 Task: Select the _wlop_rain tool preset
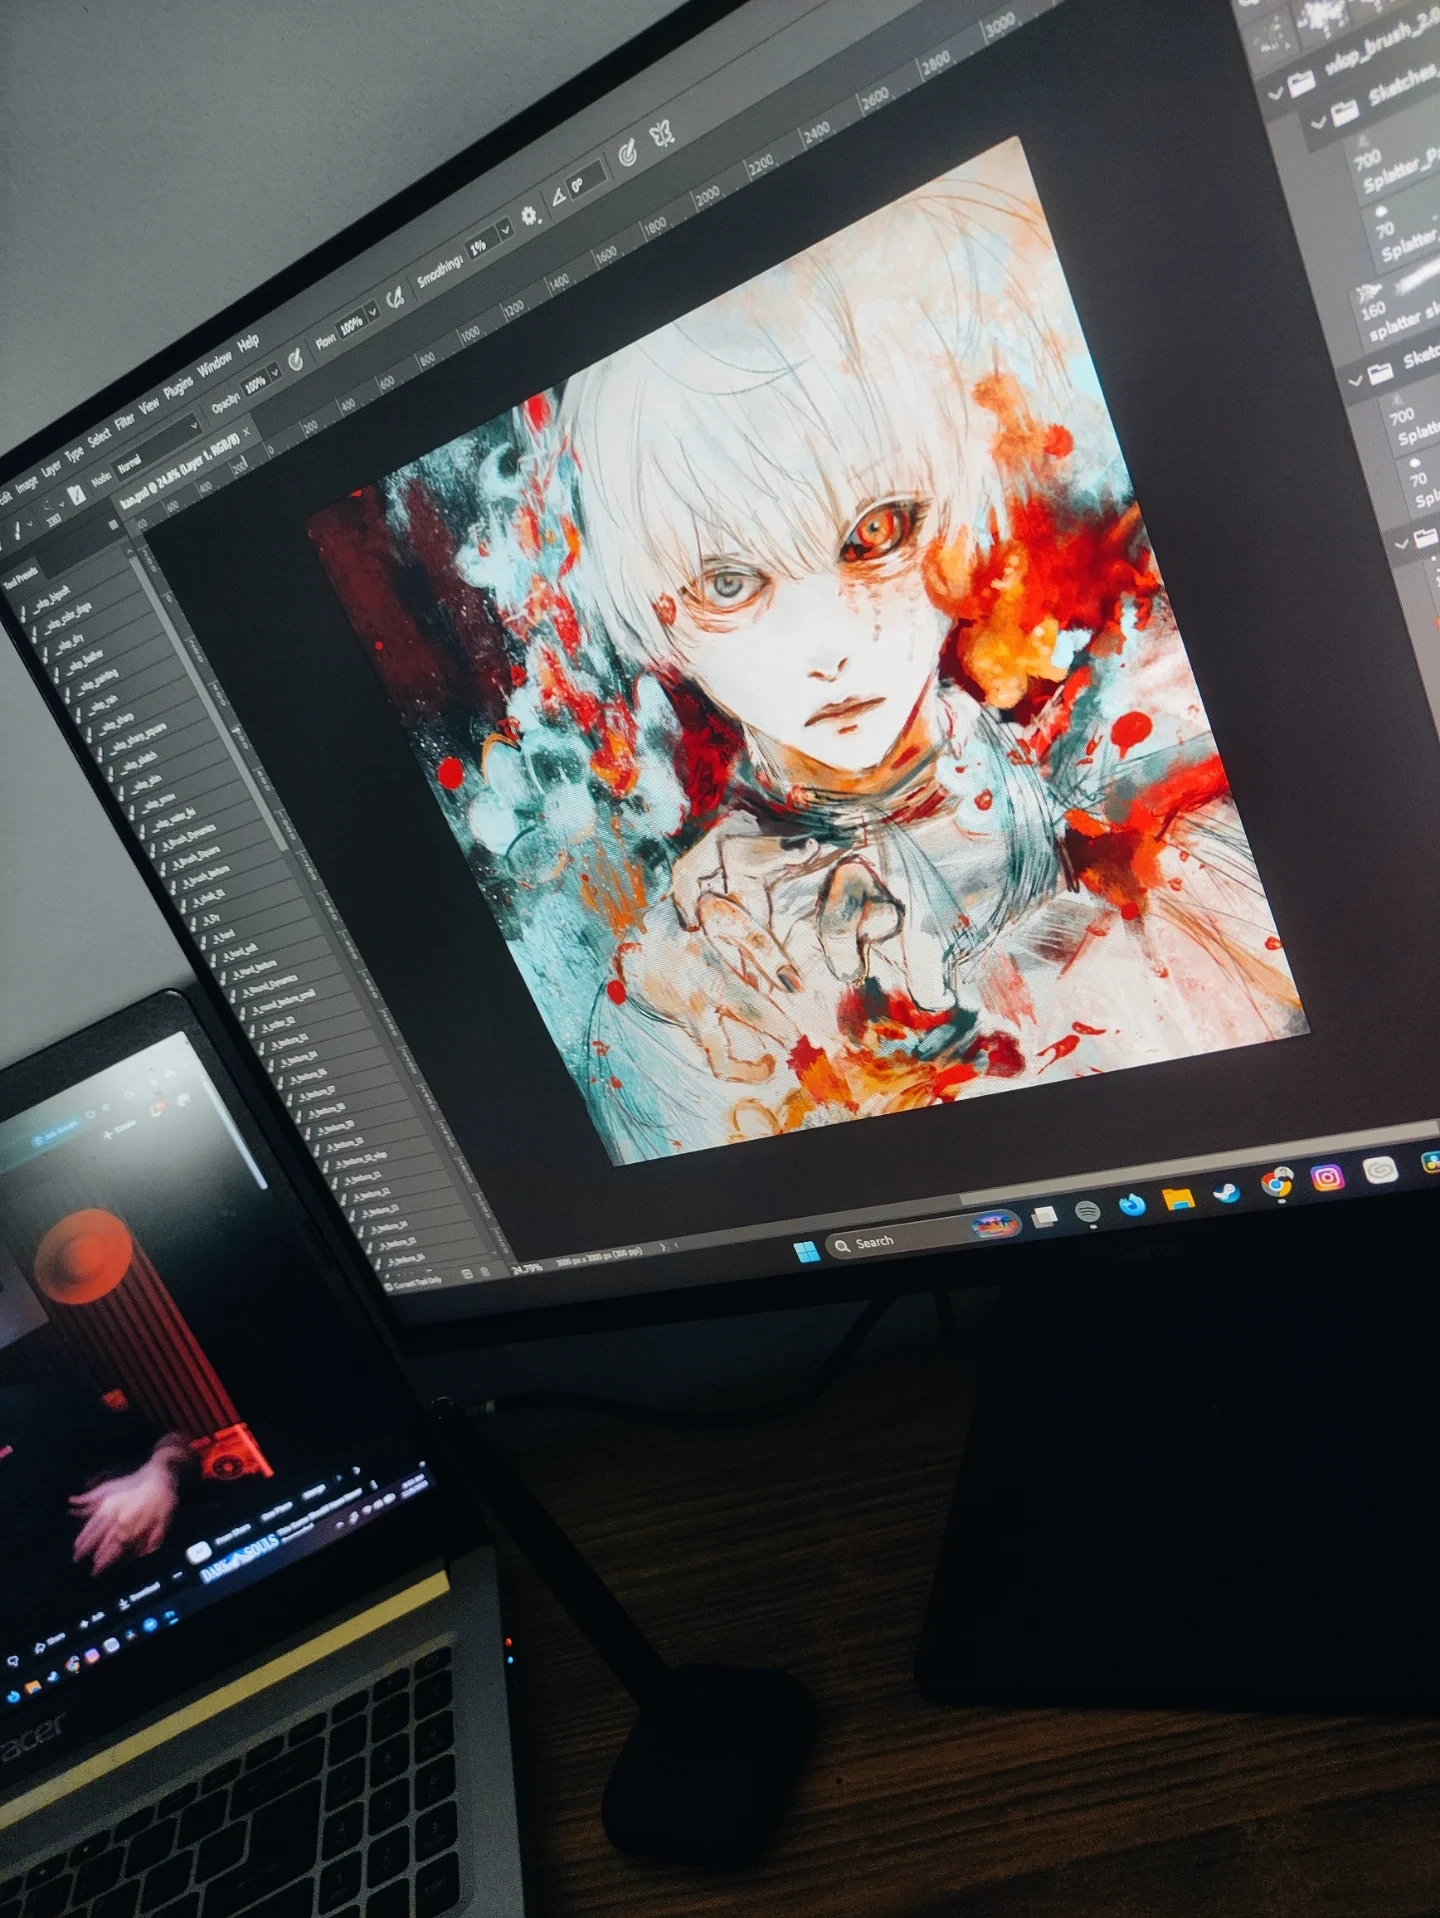pos(102,706)
